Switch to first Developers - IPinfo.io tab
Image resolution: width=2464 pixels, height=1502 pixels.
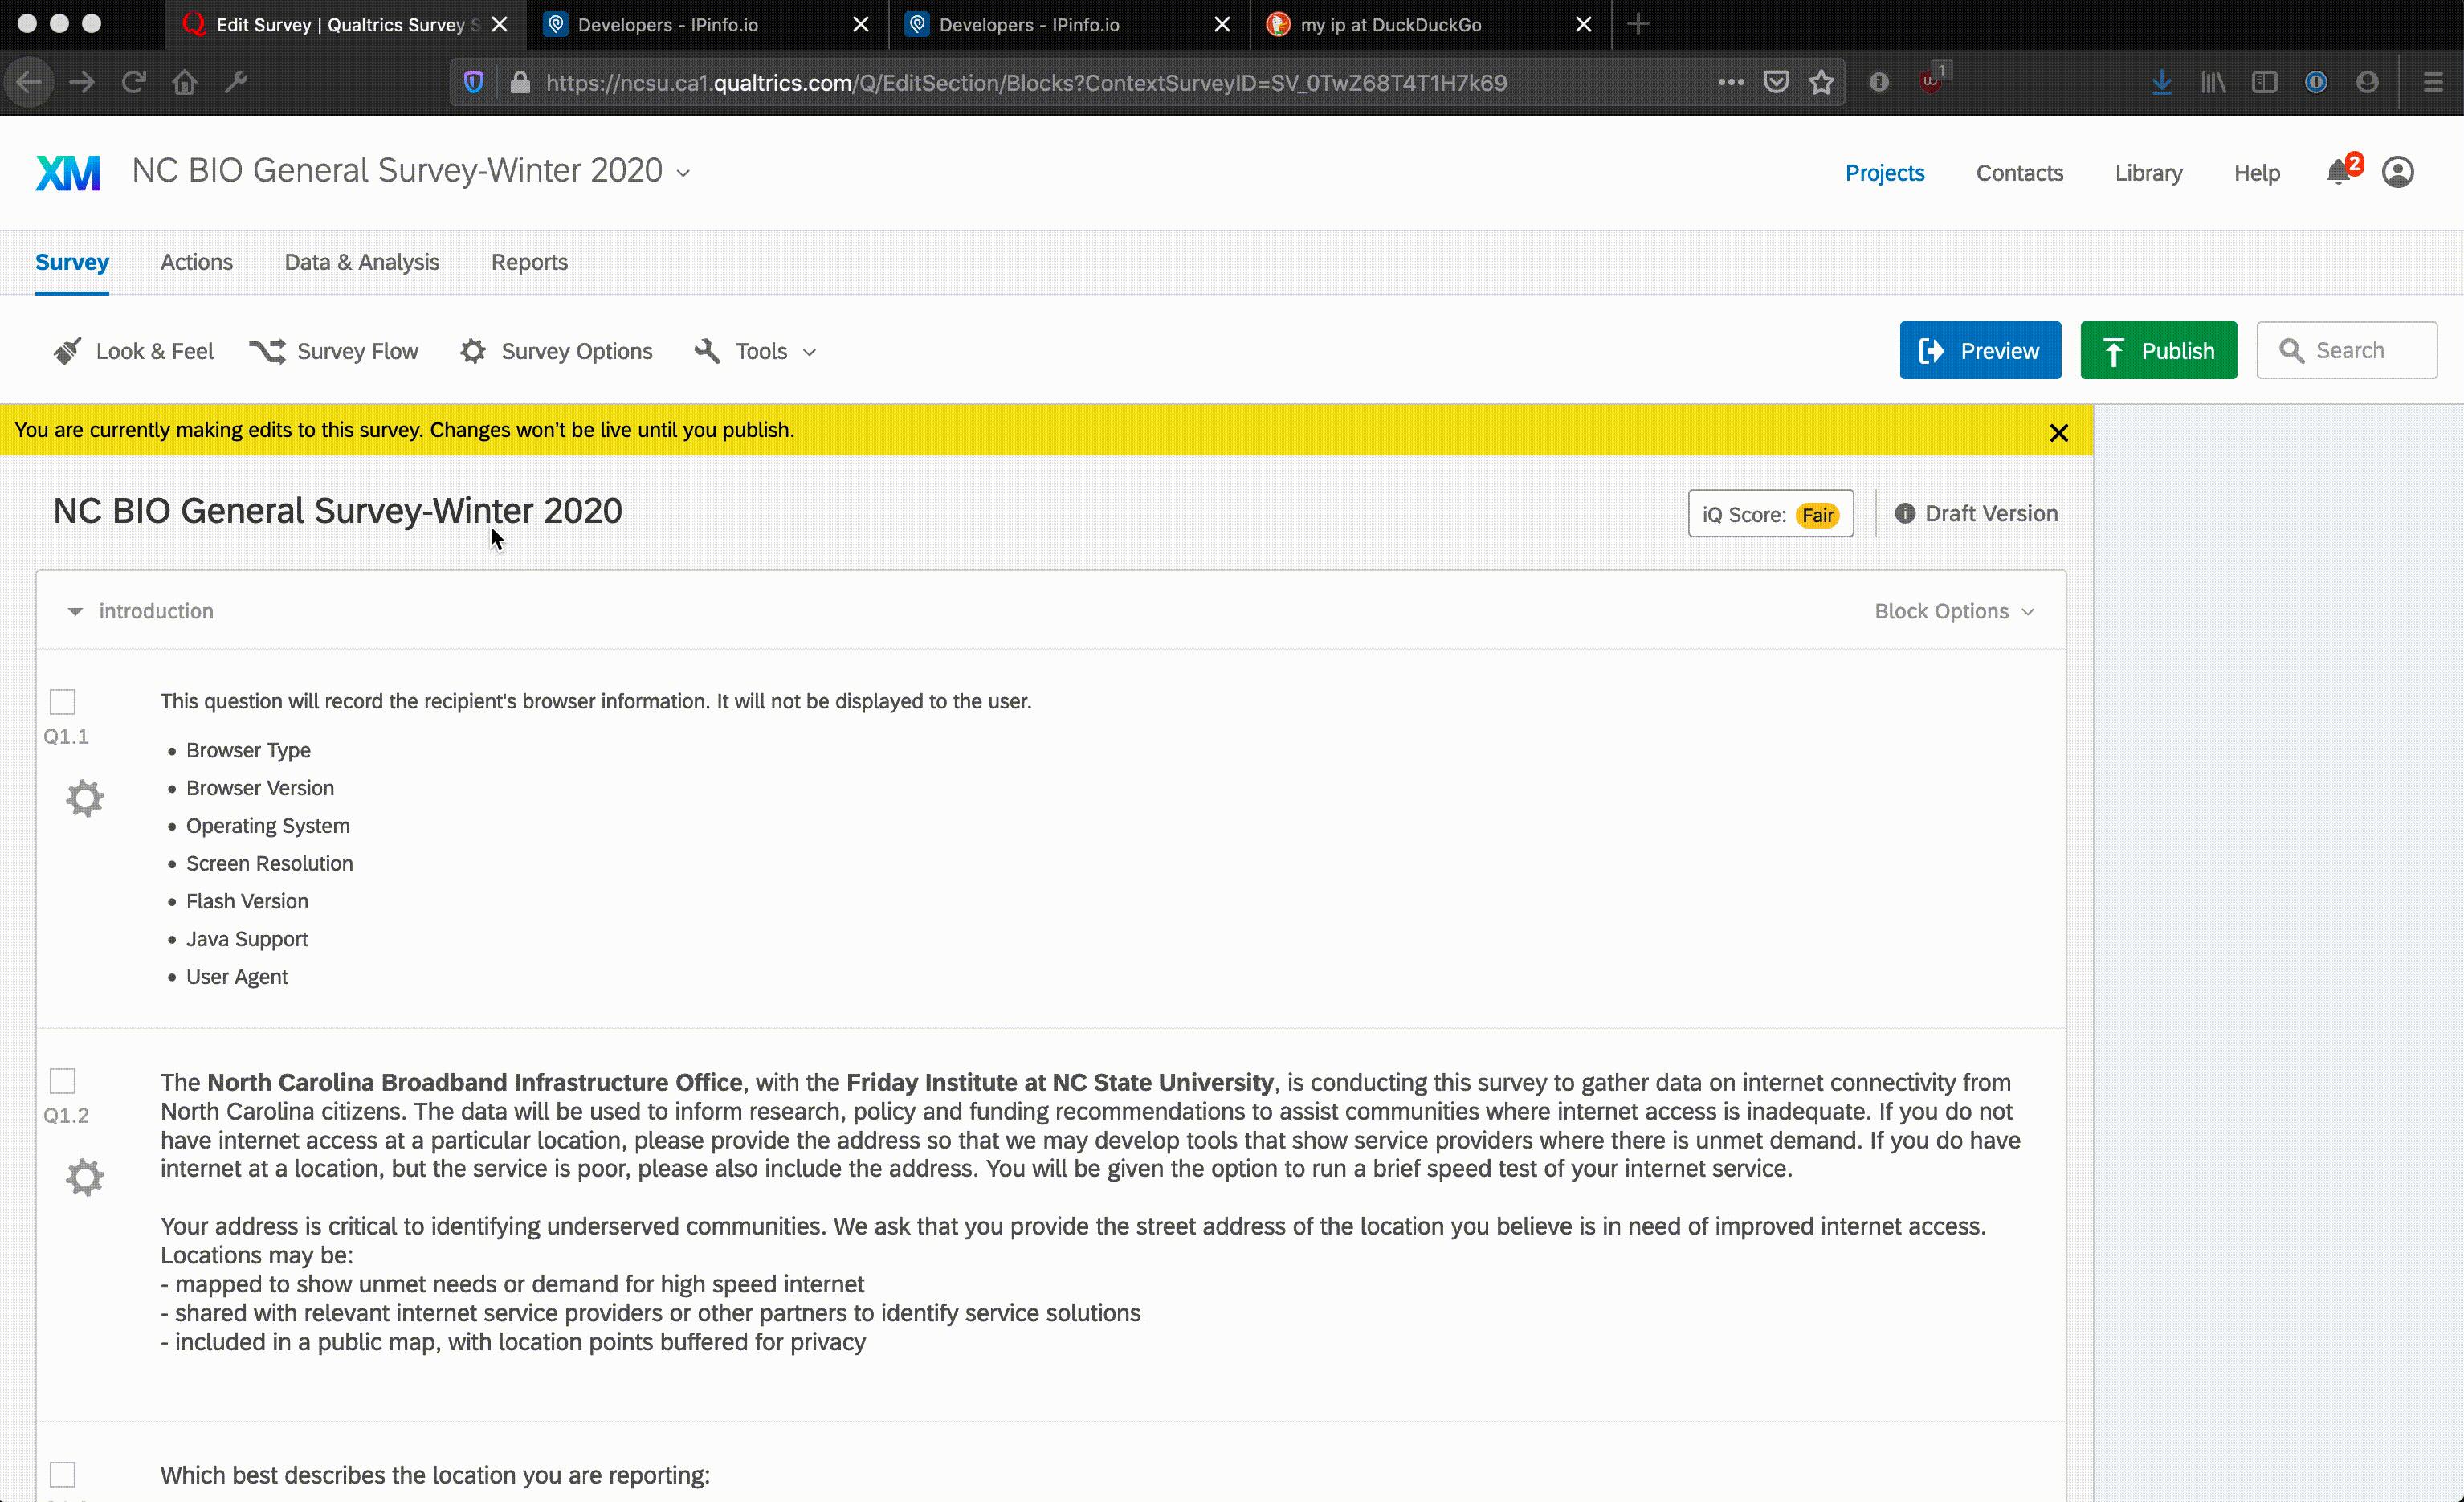click(x=708, y=24)
